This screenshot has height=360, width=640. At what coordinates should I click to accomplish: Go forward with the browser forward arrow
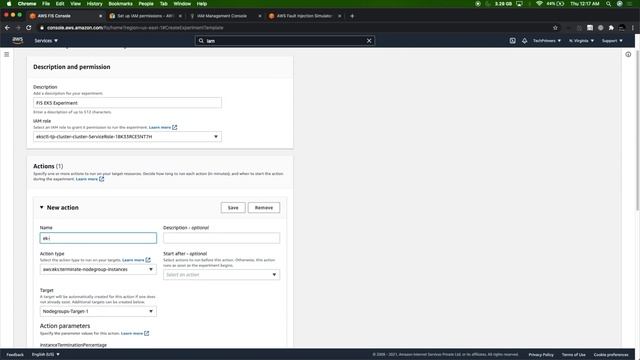pyautogui.click(x=18, y=28)
